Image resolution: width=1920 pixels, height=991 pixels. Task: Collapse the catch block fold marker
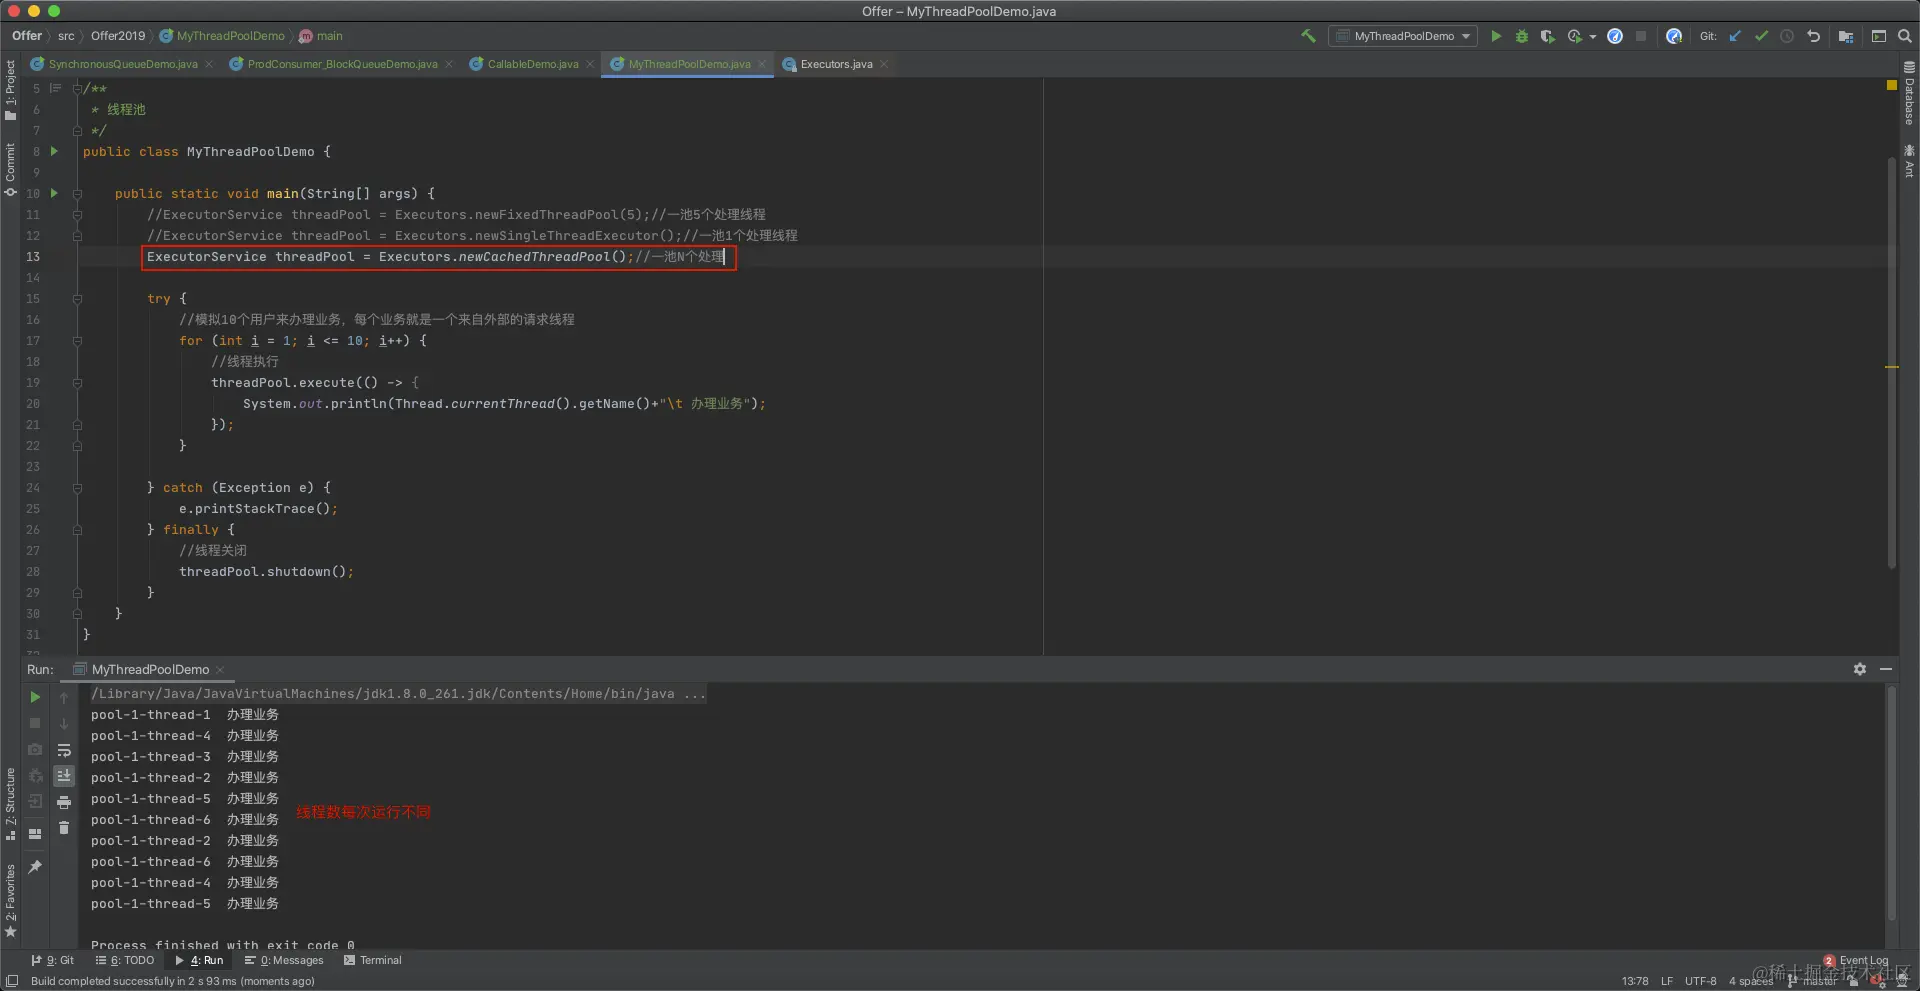coord(77,488)
